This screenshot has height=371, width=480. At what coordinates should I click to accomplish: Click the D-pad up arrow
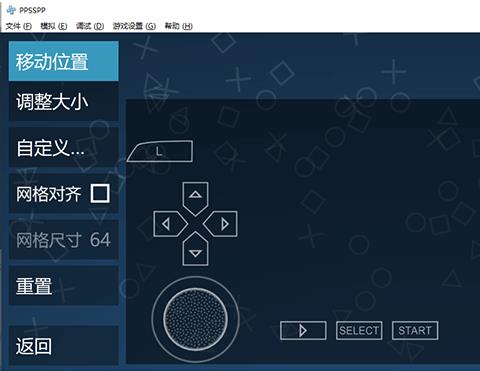pyautogui.click(x=195, y=198)
